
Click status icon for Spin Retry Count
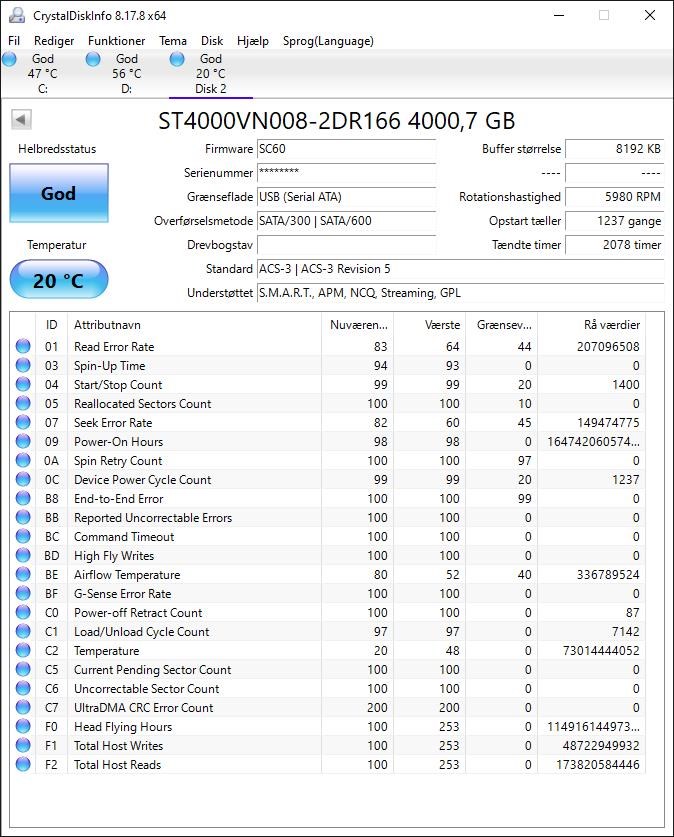pyautogui.click(x=23, y=460)
